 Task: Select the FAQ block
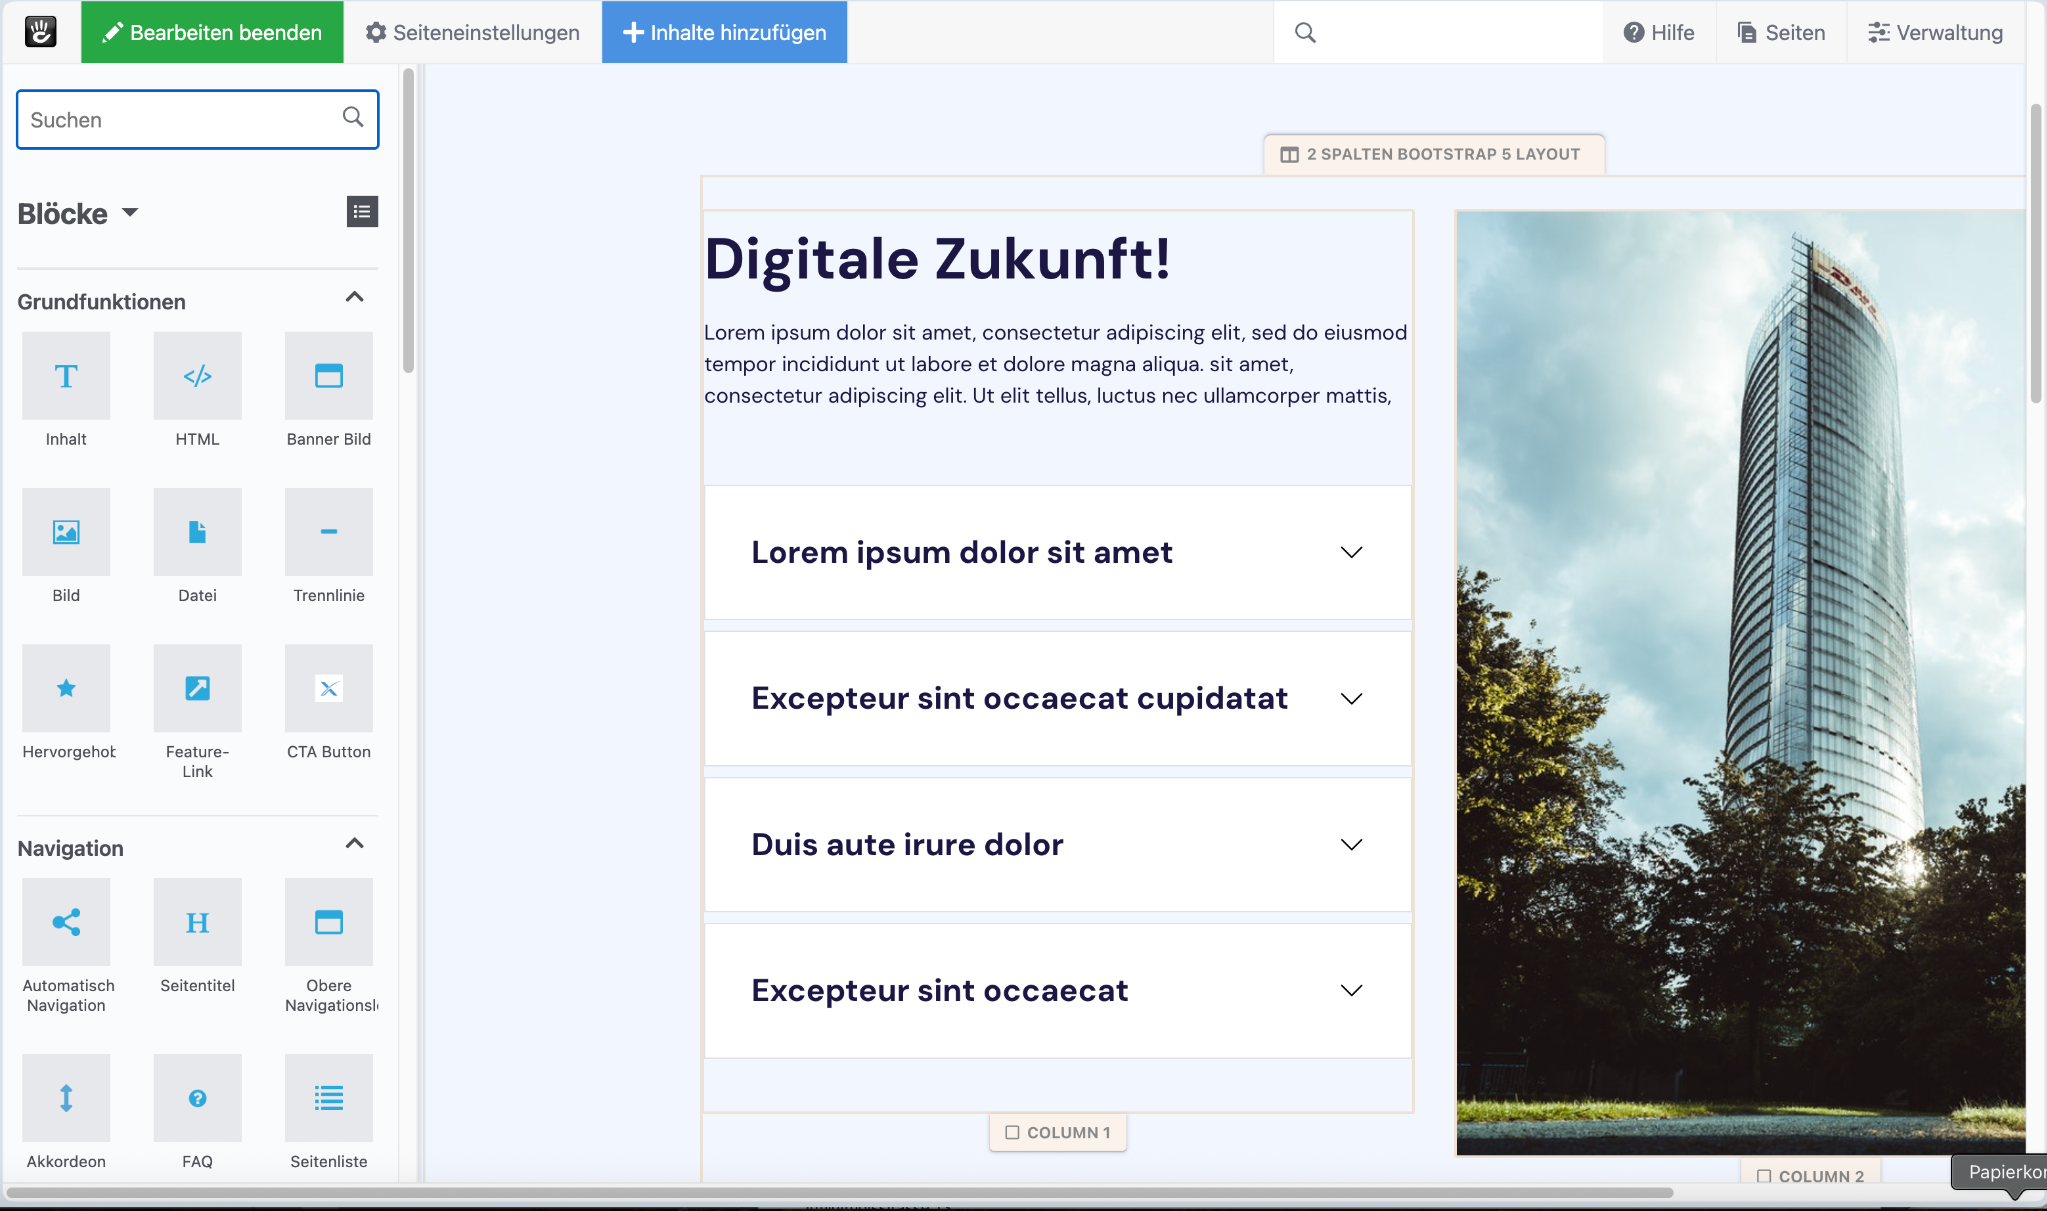click(x=197, y=1098)
